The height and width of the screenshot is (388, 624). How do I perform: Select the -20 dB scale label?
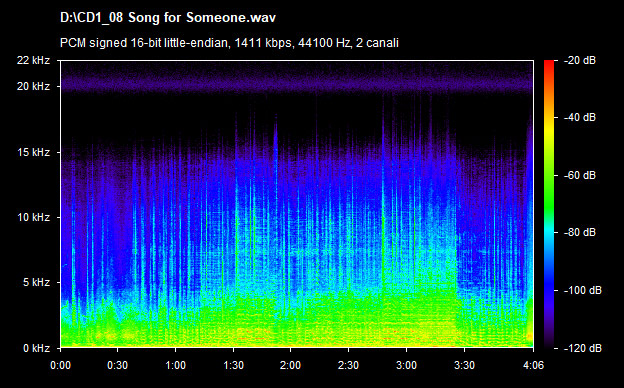pos(580,60)
